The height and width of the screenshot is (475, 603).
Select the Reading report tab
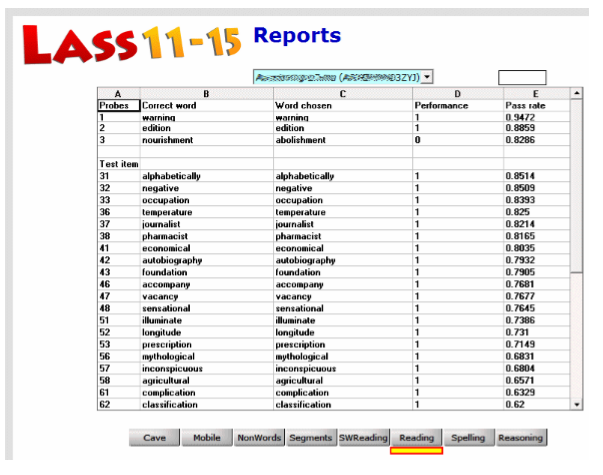click(416, 438)
